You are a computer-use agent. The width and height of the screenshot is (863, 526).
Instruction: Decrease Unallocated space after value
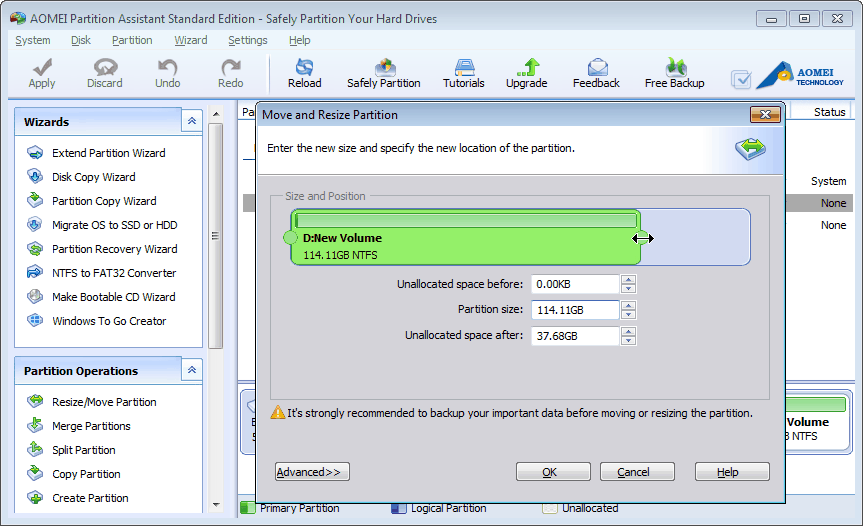coord(629,340)
